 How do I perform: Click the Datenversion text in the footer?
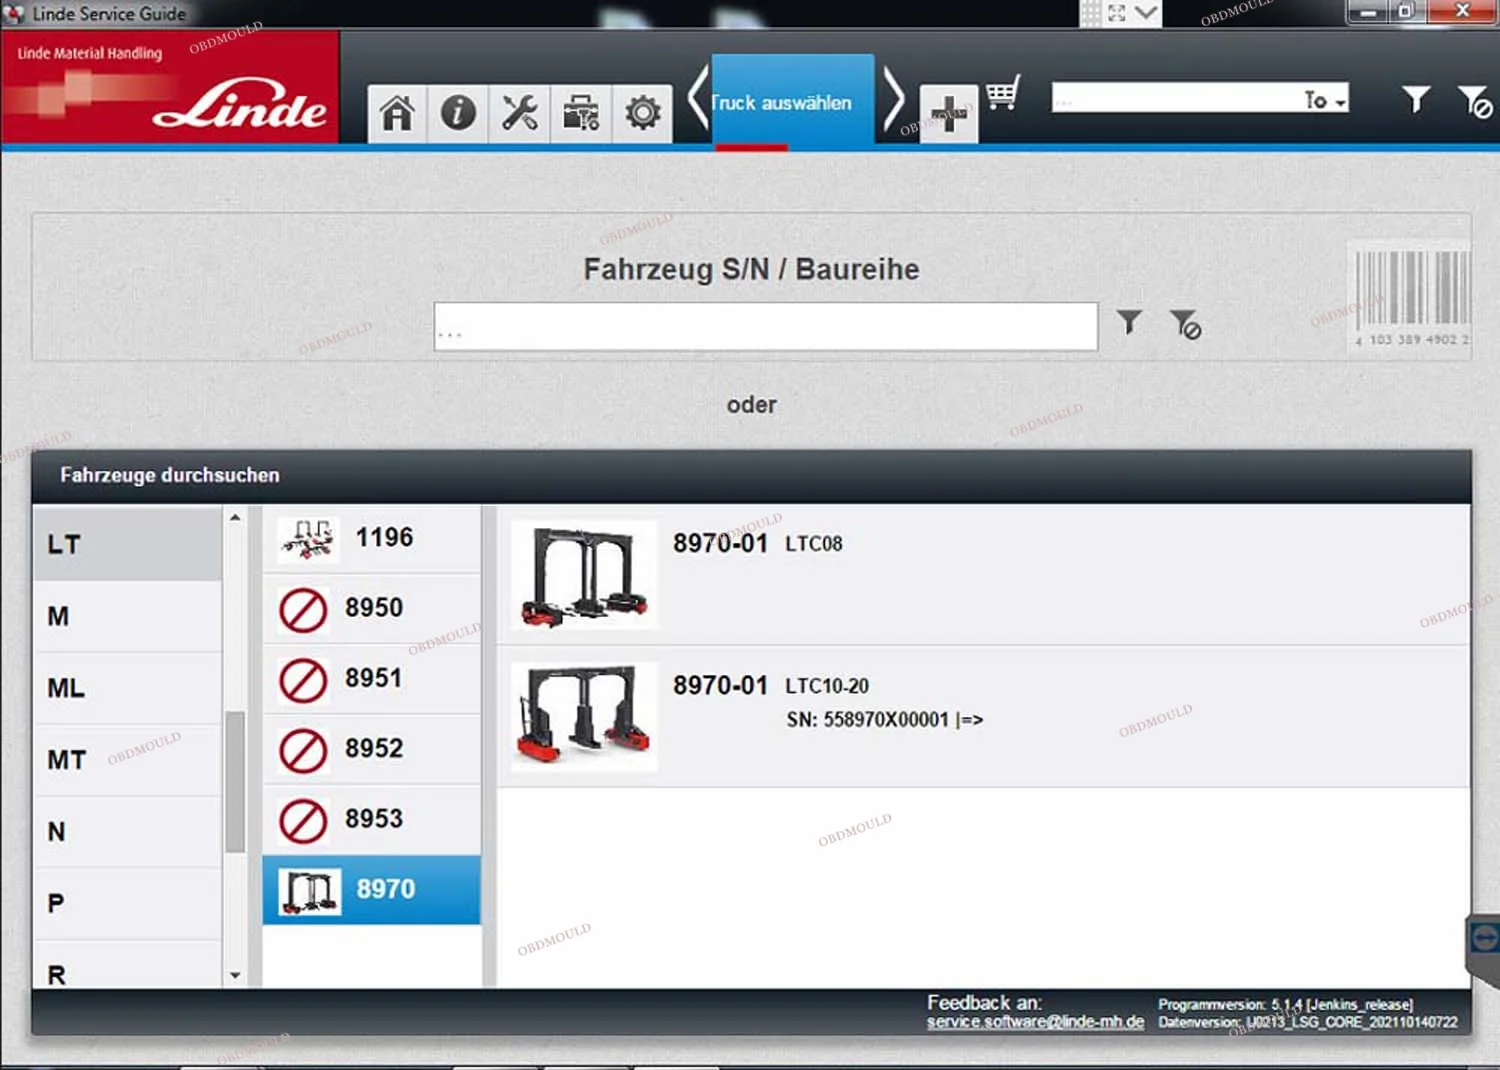[1308, 1022]
